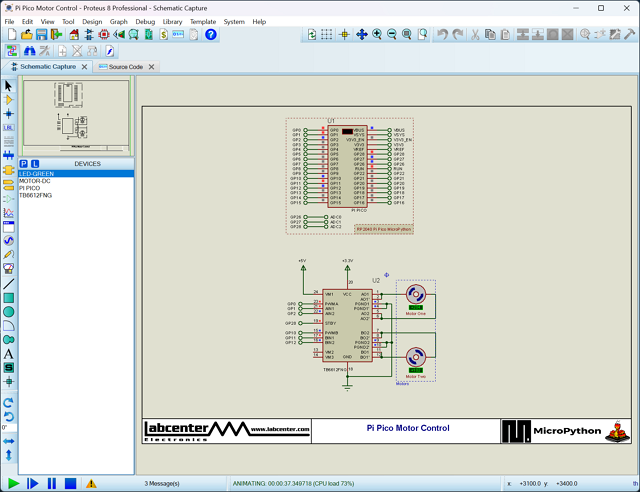Screen dimensions: 640x492
Task: Click the Zoom Out magnifier icon
Action: coord(392,34)
